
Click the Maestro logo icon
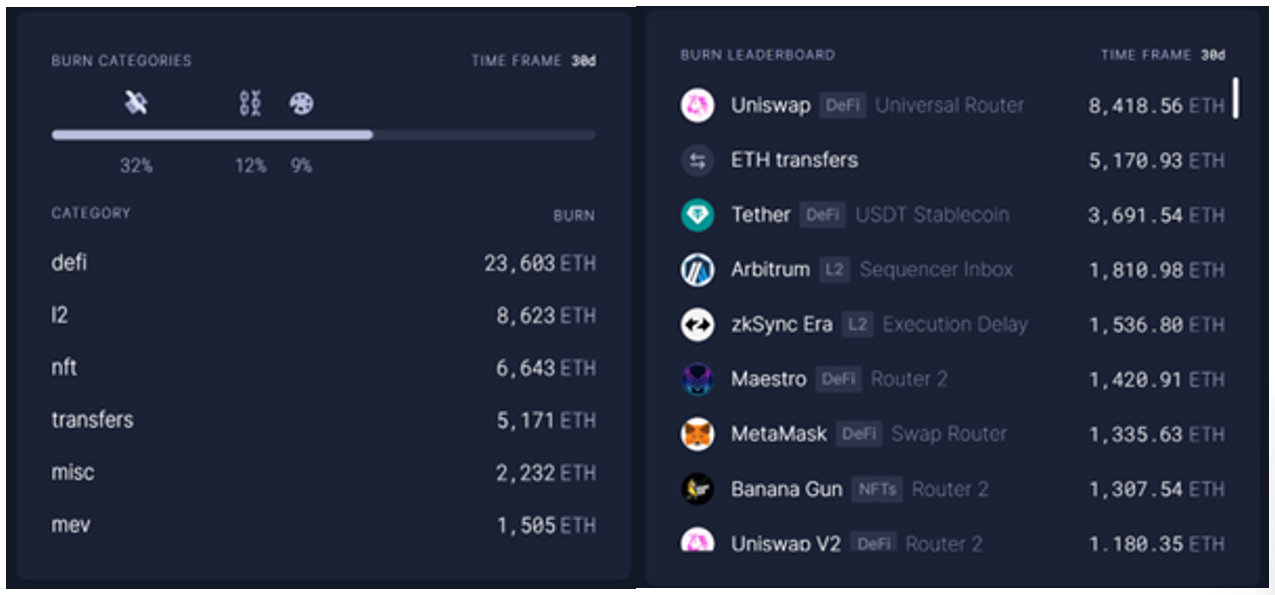tap(697, 380)
